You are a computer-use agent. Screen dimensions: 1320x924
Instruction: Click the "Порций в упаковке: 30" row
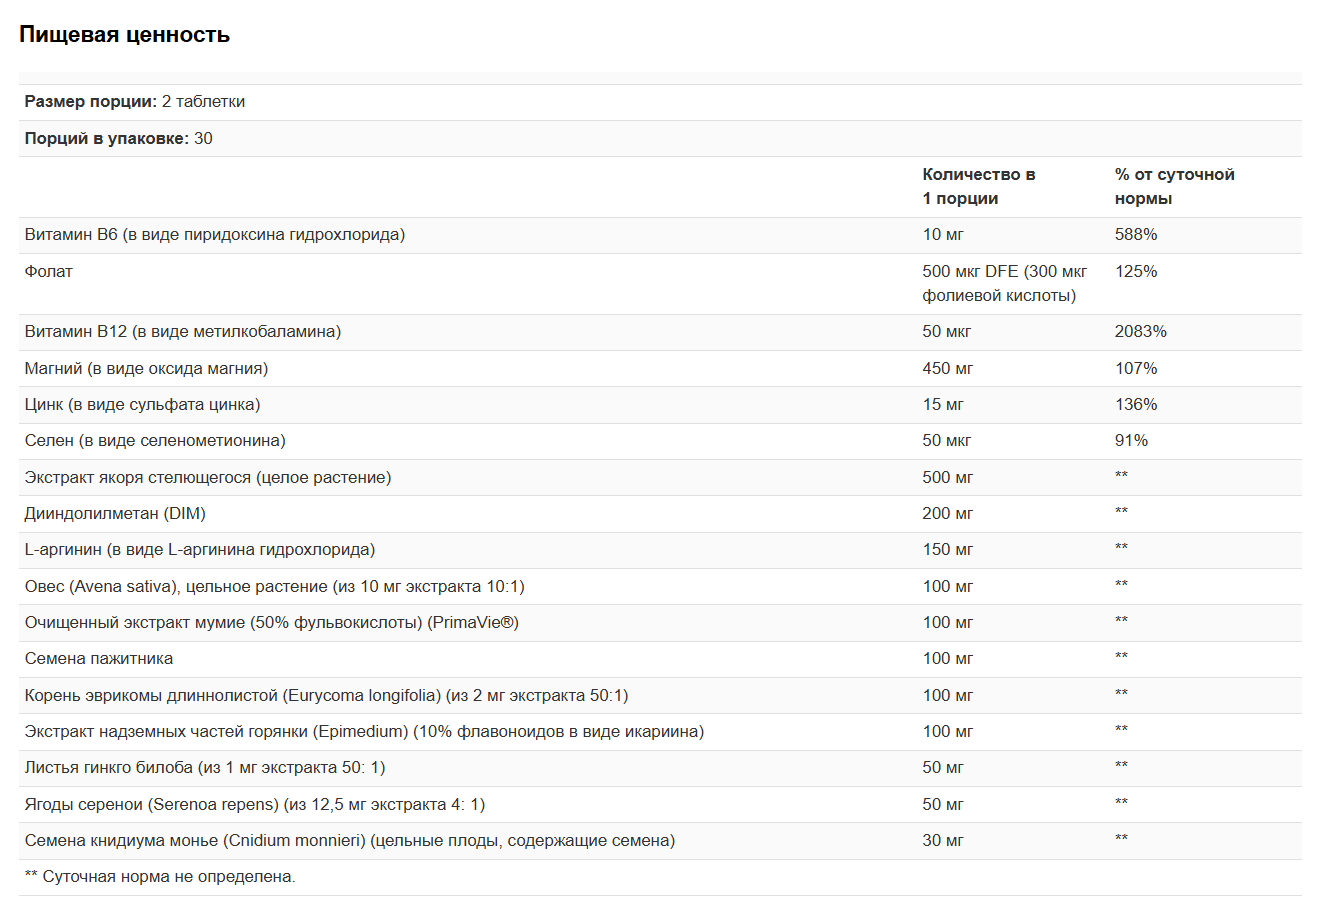(660, 138)
